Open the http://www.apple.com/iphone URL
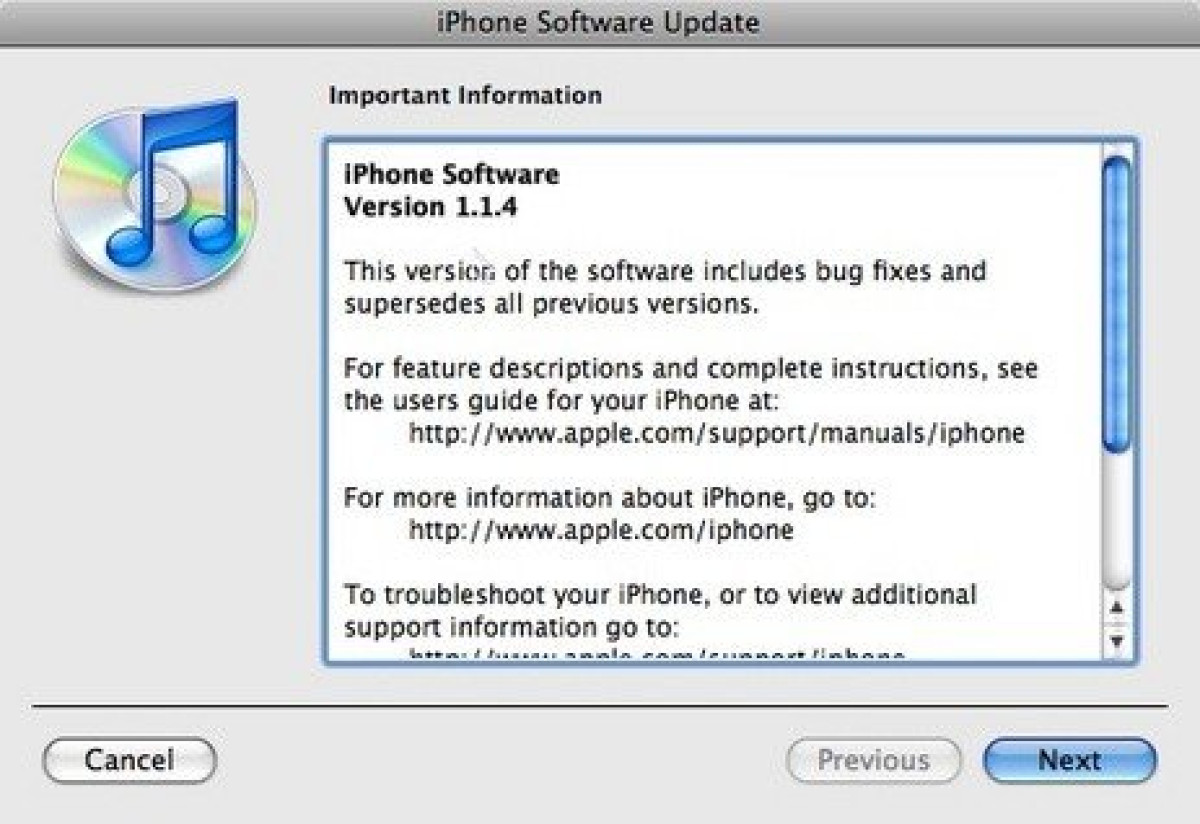The height and width of the screenshot is (824, 1200). 601,530
